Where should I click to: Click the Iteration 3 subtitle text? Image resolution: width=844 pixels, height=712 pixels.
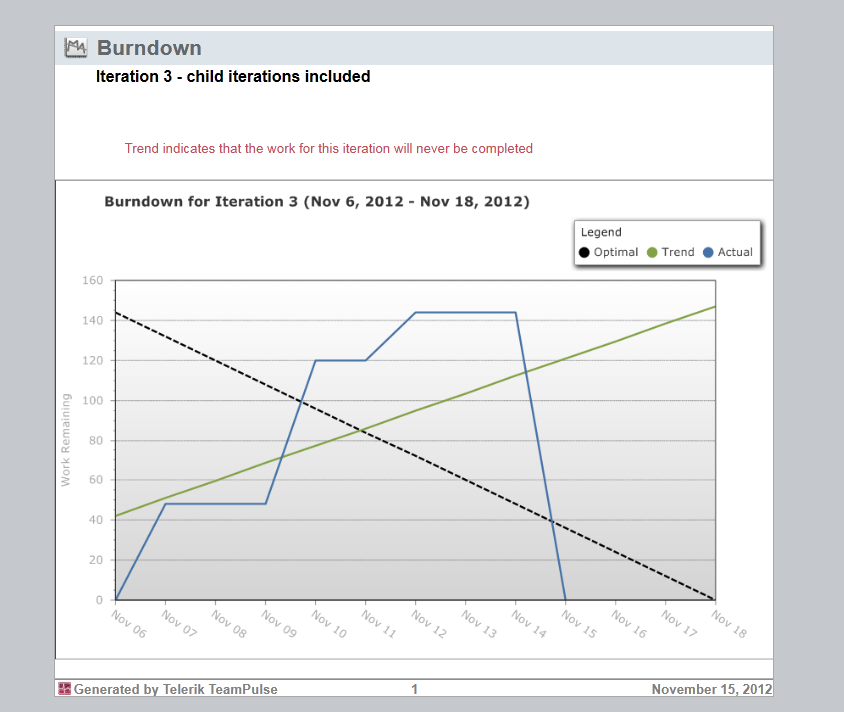[x=233, y=76]
